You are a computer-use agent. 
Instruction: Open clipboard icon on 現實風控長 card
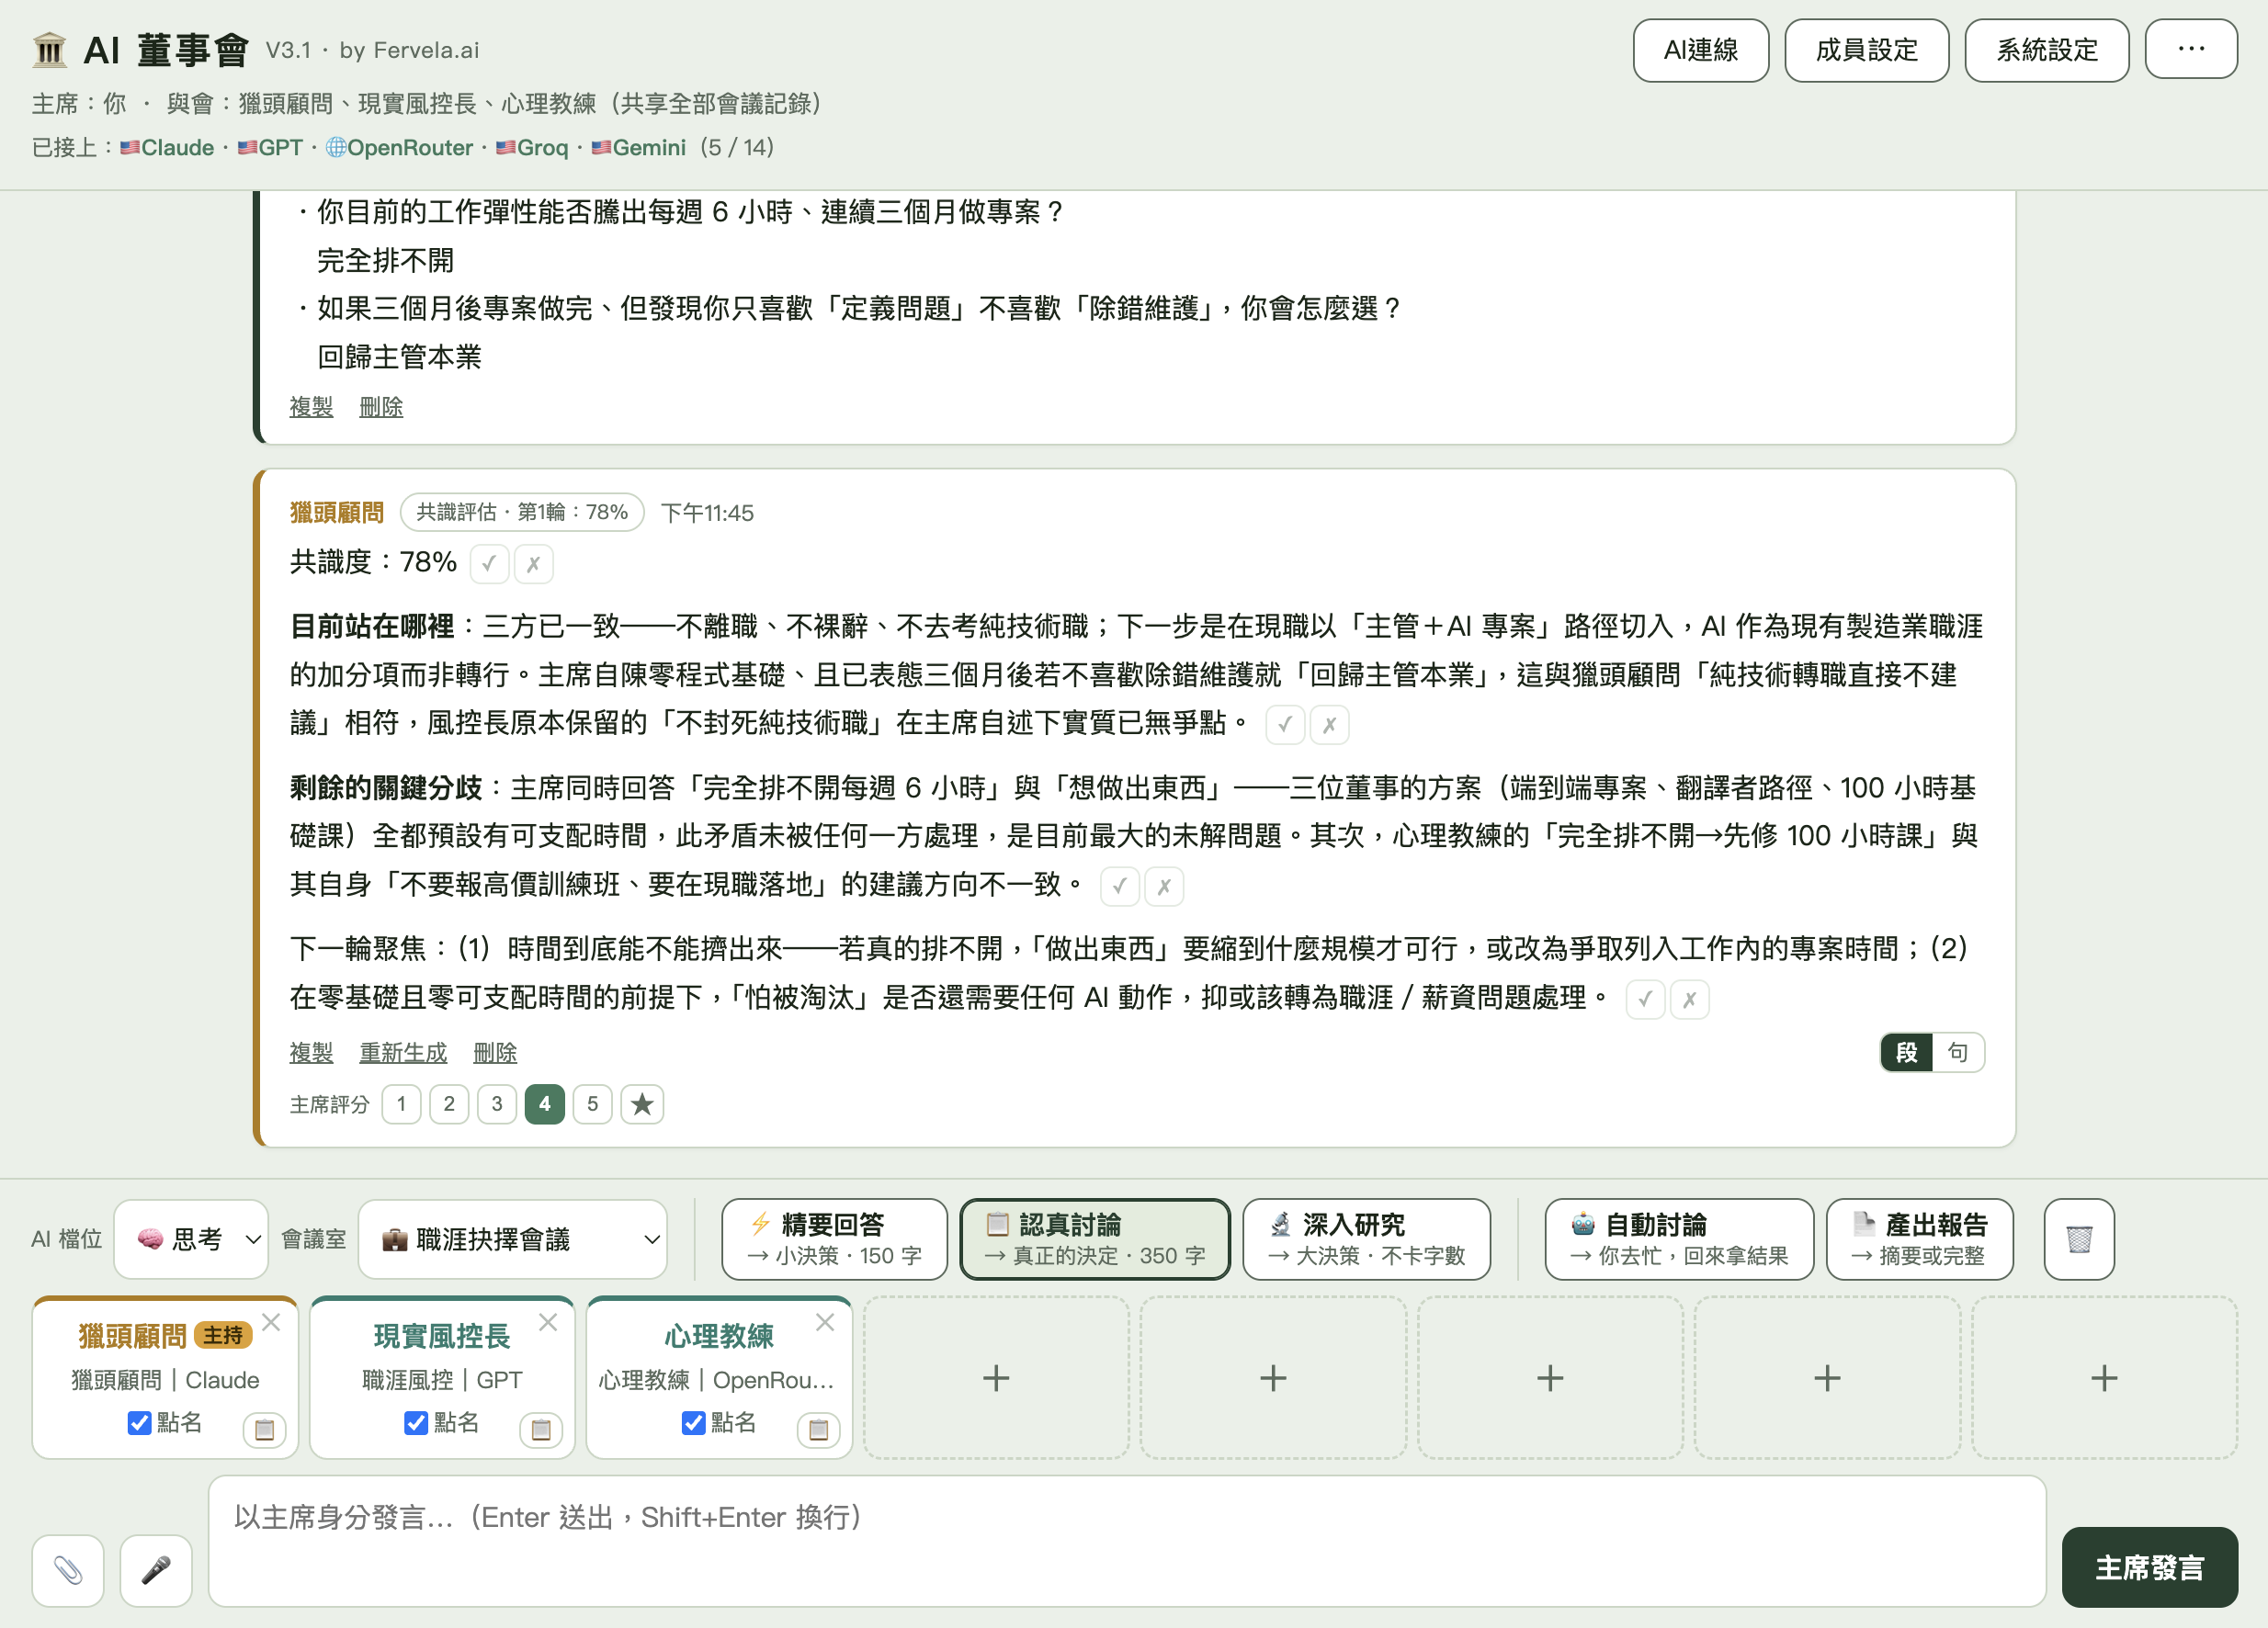point(541,1430)
